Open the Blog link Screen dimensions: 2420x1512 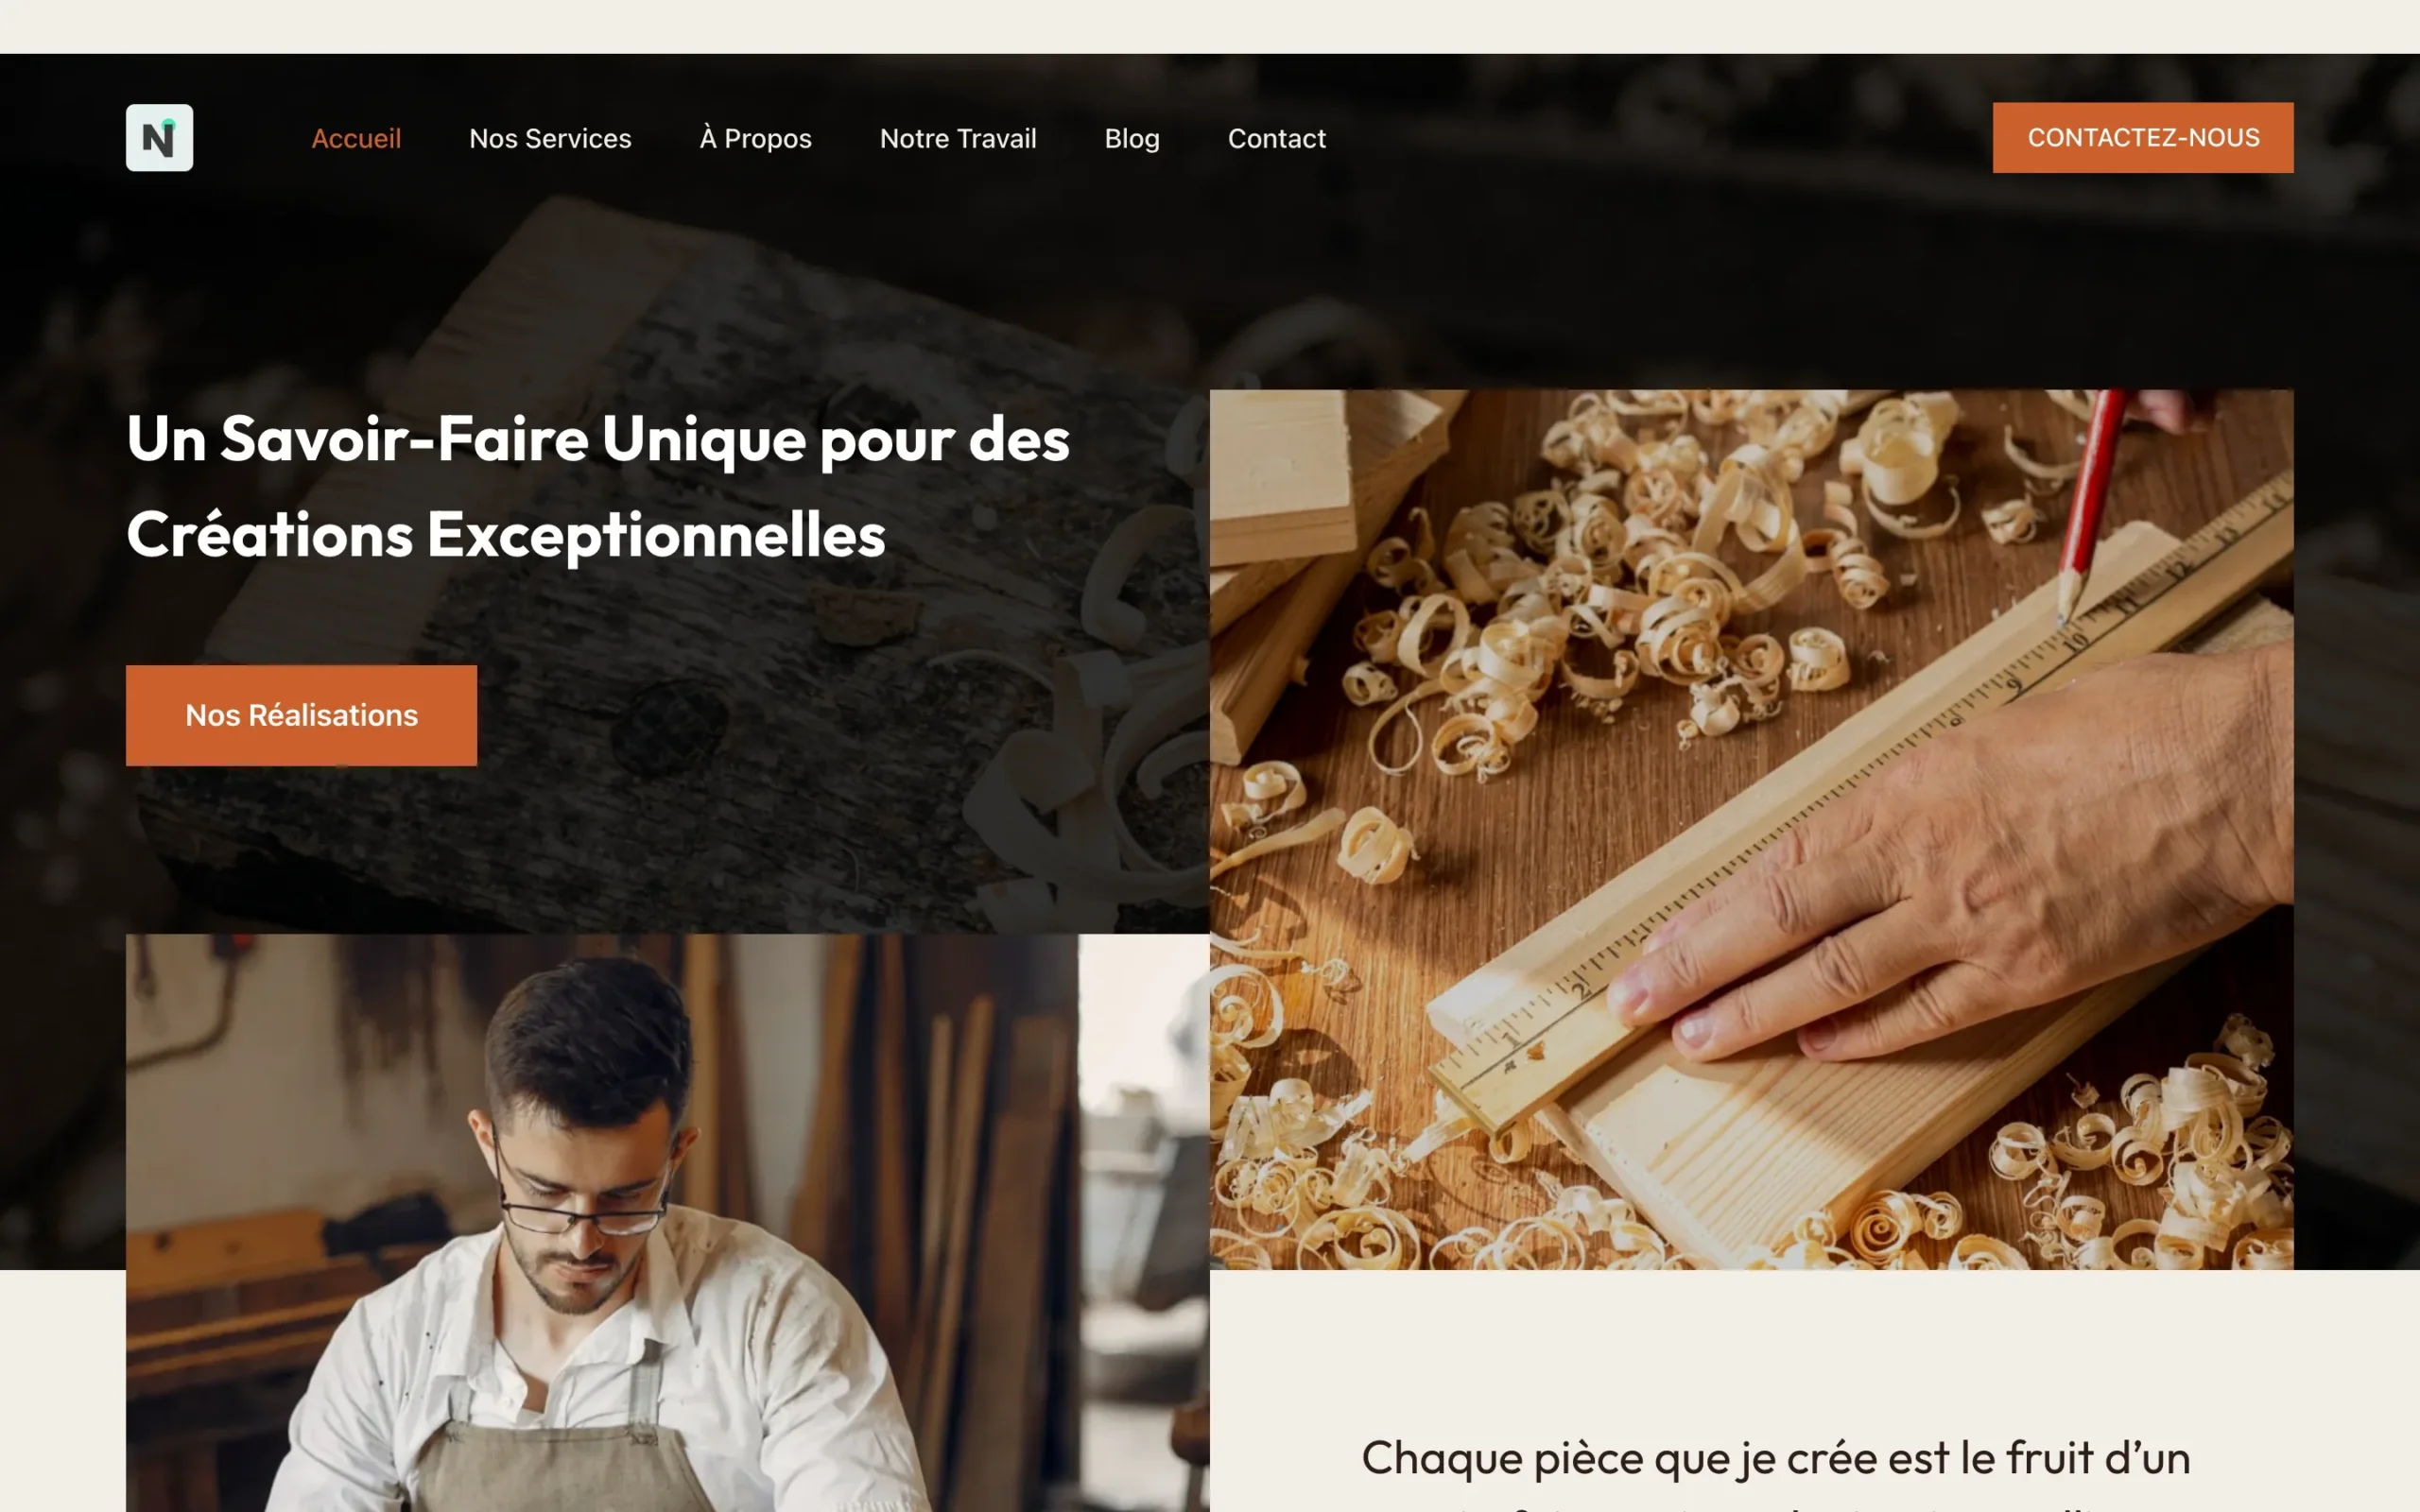[1132, 138]
